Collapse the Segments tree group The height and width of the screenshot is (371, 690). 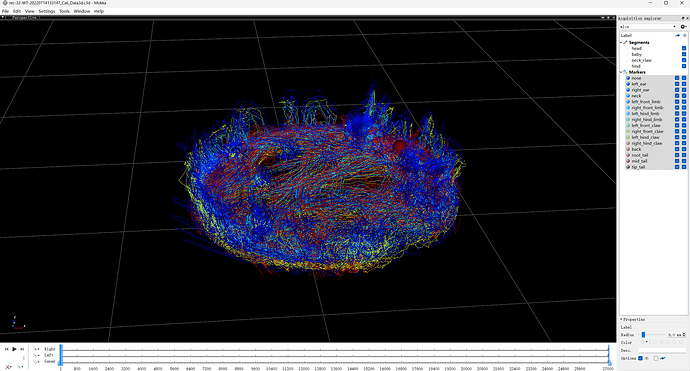click(x=621, y=43)
